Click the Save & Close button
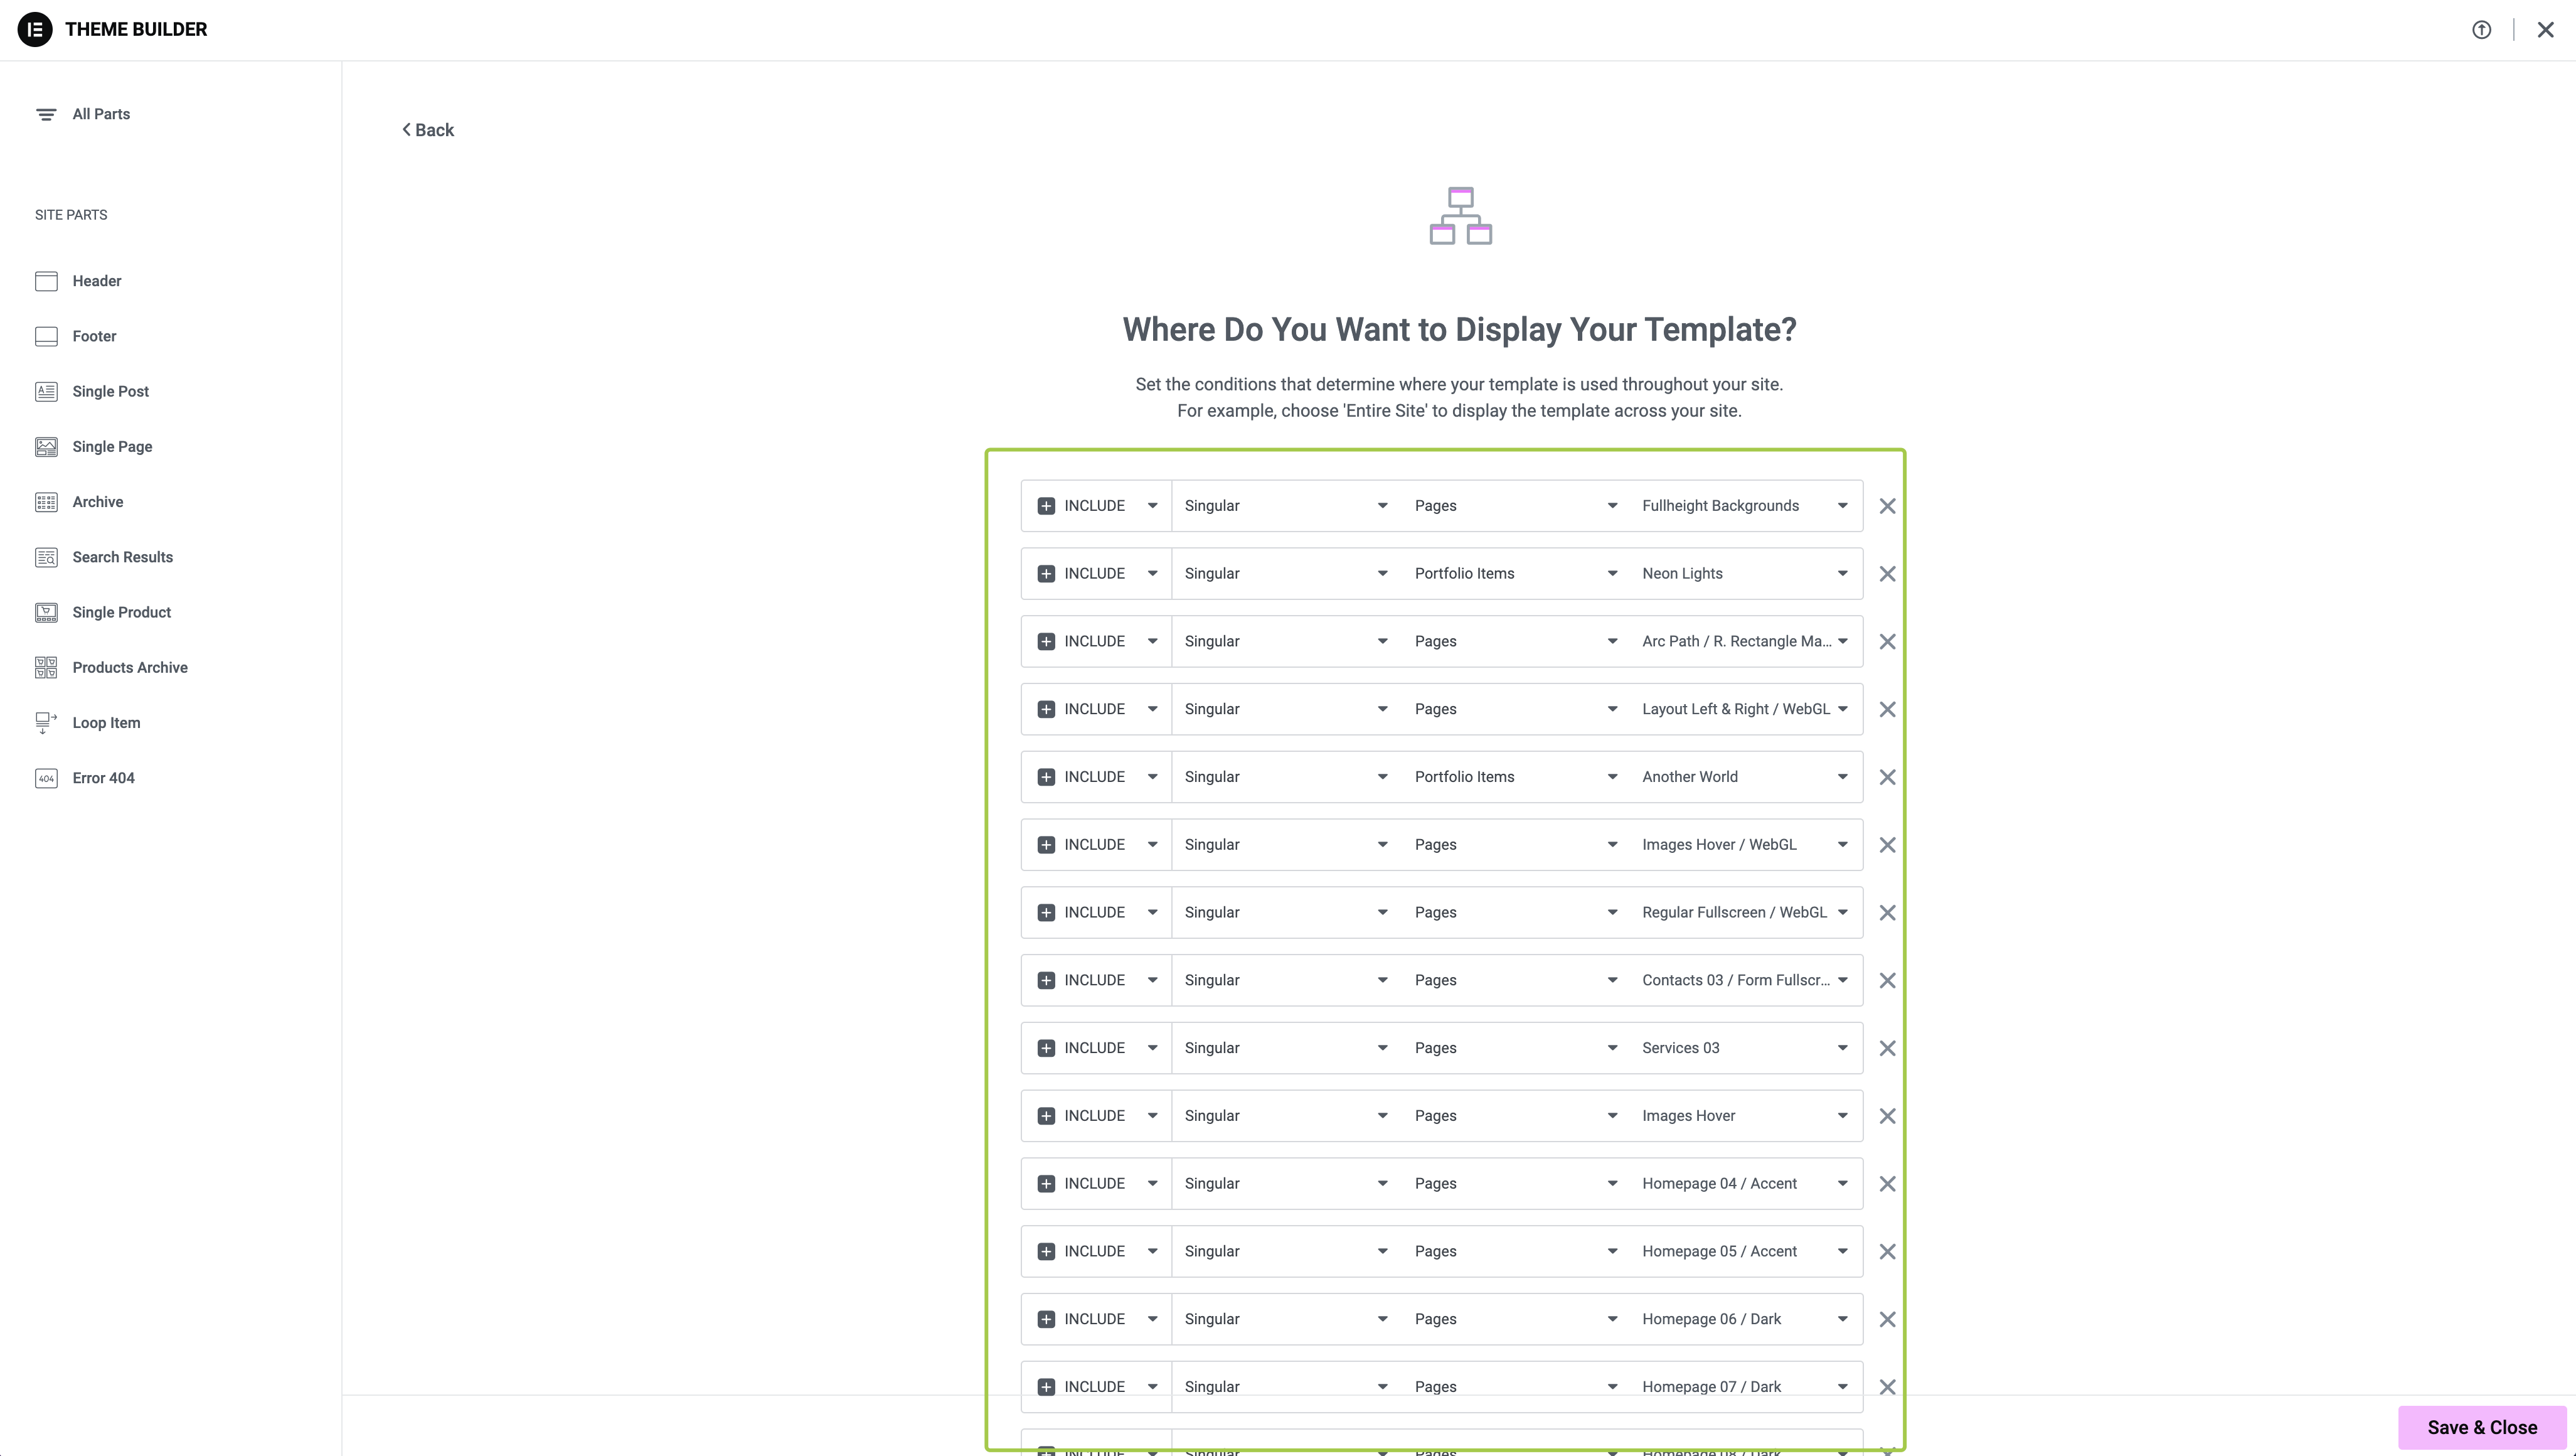2576x1456 pixels. (2481, 1427)
